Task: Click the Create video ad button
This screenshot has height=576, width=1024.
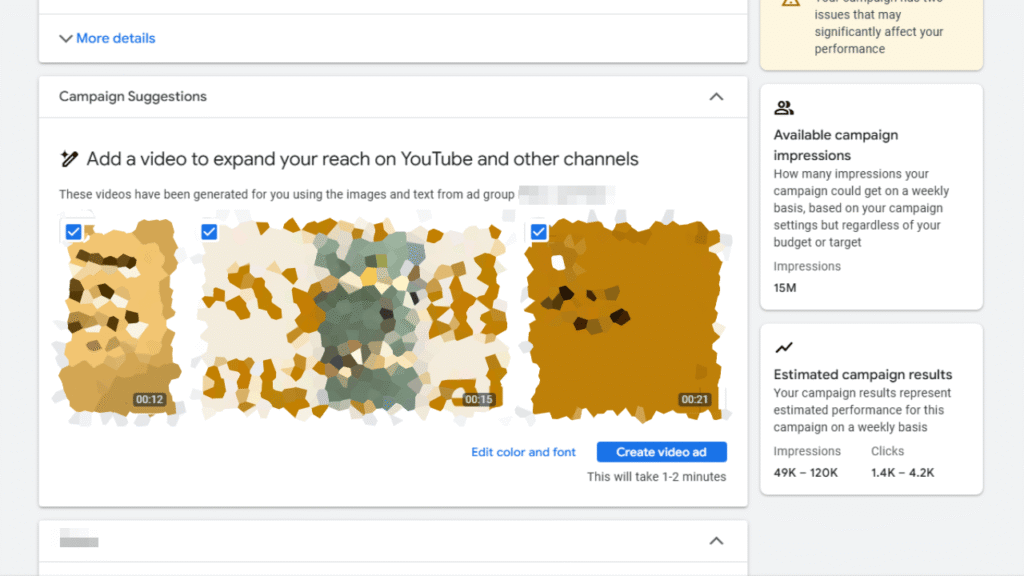Action: [661, 451]
